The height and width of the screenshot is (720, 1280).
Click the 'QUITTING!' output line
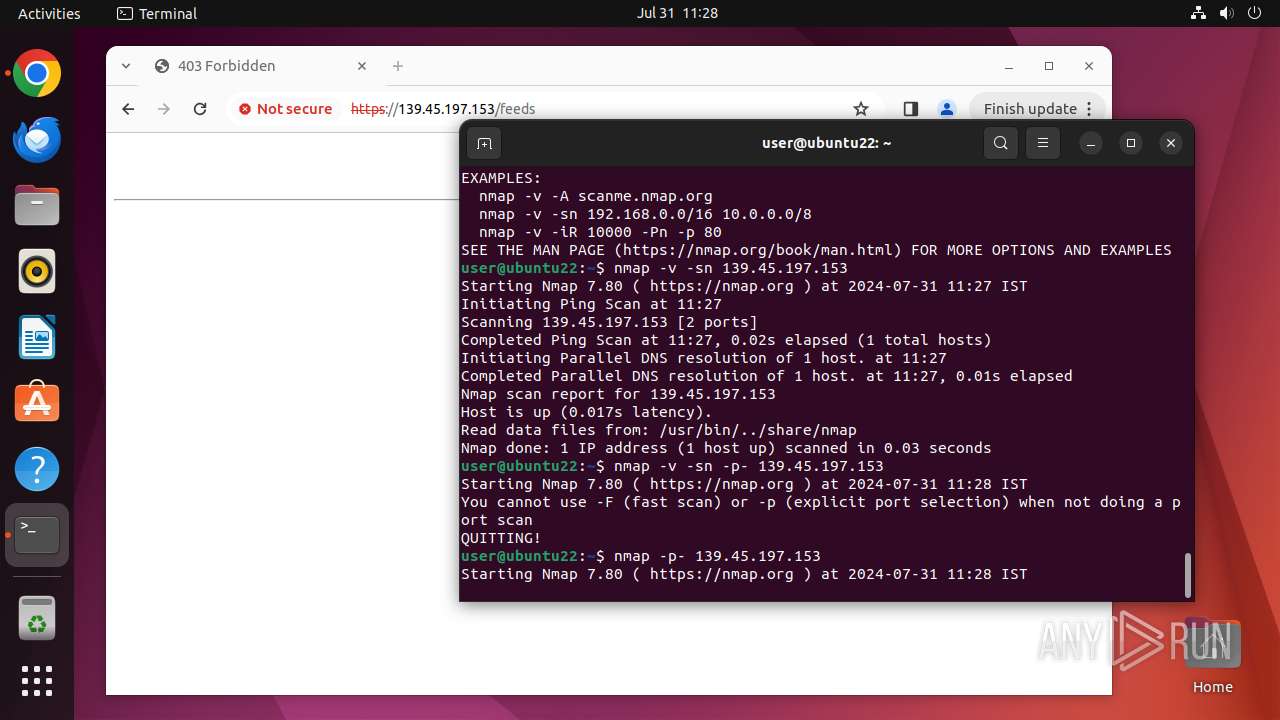(501, 538)
